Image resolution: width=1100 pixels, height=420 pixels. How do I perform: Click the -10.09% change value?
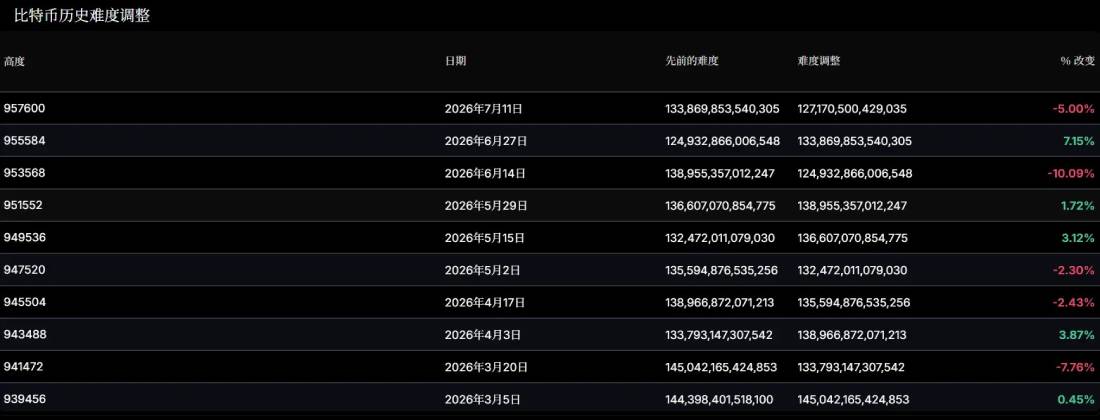pyautogui.click(x=1071, y=173)
